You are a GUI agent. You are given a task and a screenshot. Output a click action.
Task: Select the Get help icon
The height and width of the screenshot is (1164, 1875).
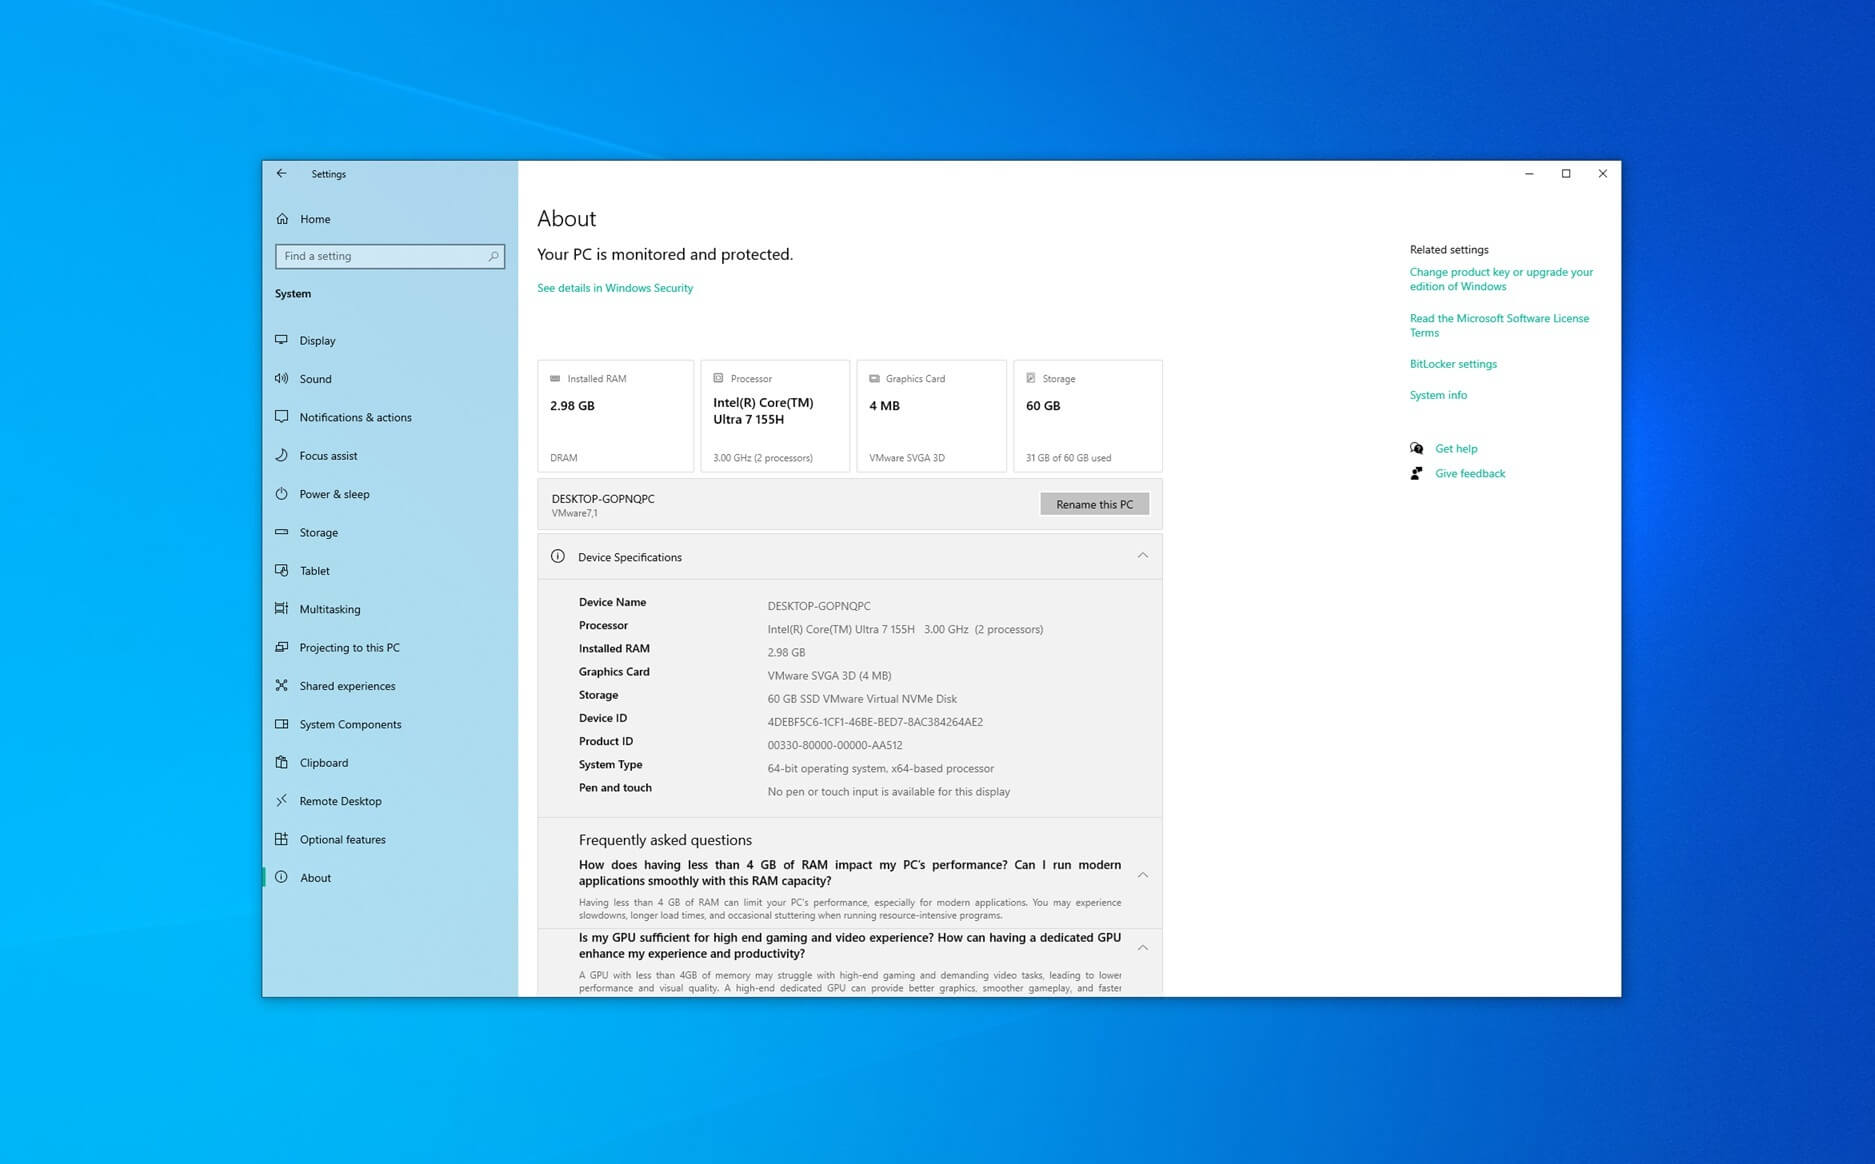tap(1417, 448)
